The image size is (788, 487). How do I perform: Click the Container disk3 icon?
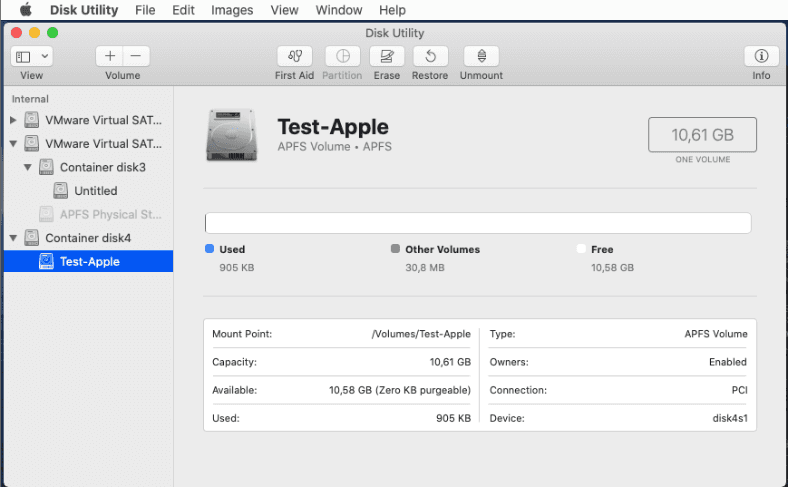(46, 167)
